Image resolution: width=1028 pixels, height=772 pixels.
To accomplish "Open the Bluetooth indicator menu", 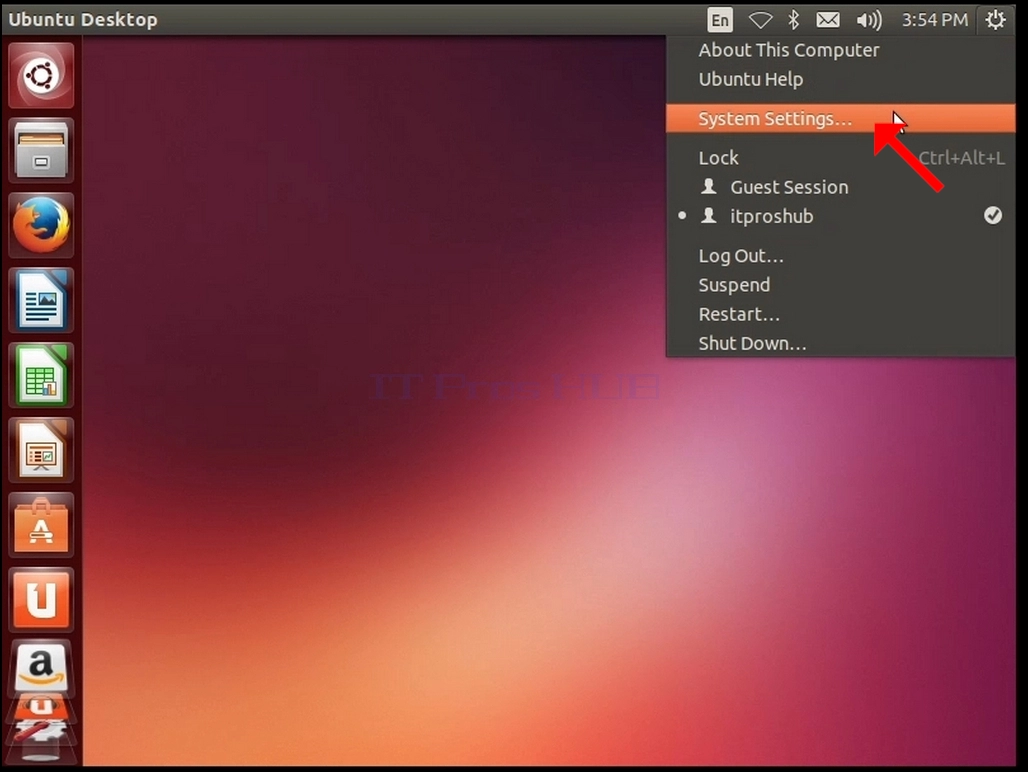I will [793, 20].
